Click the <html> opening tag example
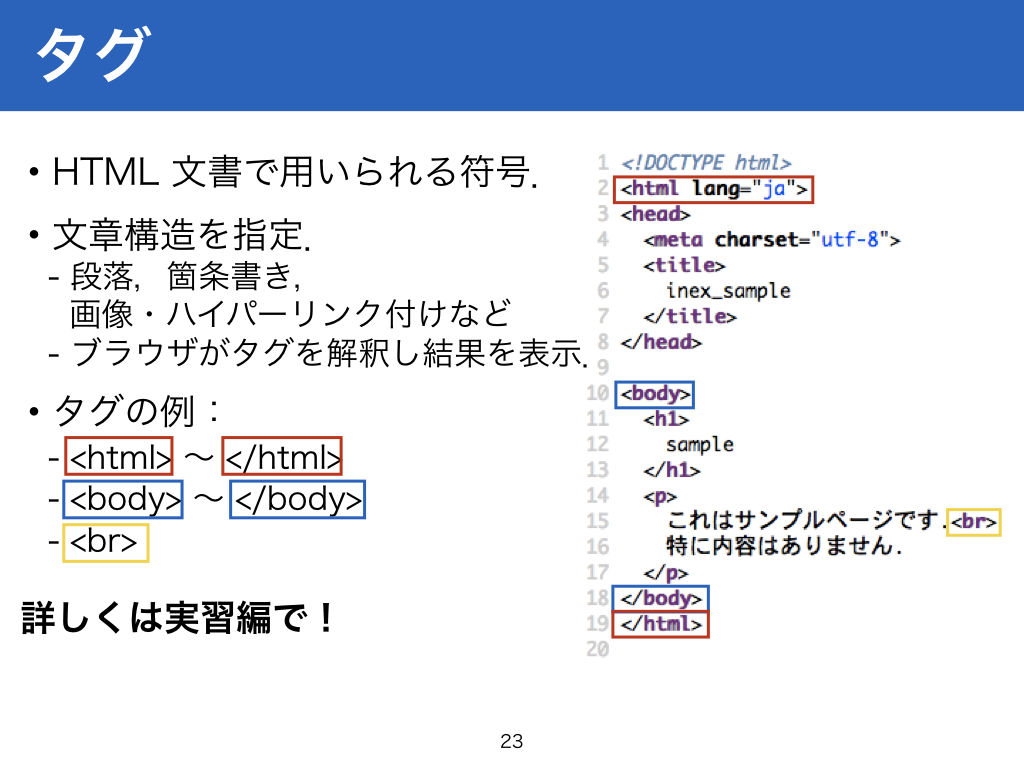Image resolution: width=1024 pixels, height=768 pixels. point(119,456)
